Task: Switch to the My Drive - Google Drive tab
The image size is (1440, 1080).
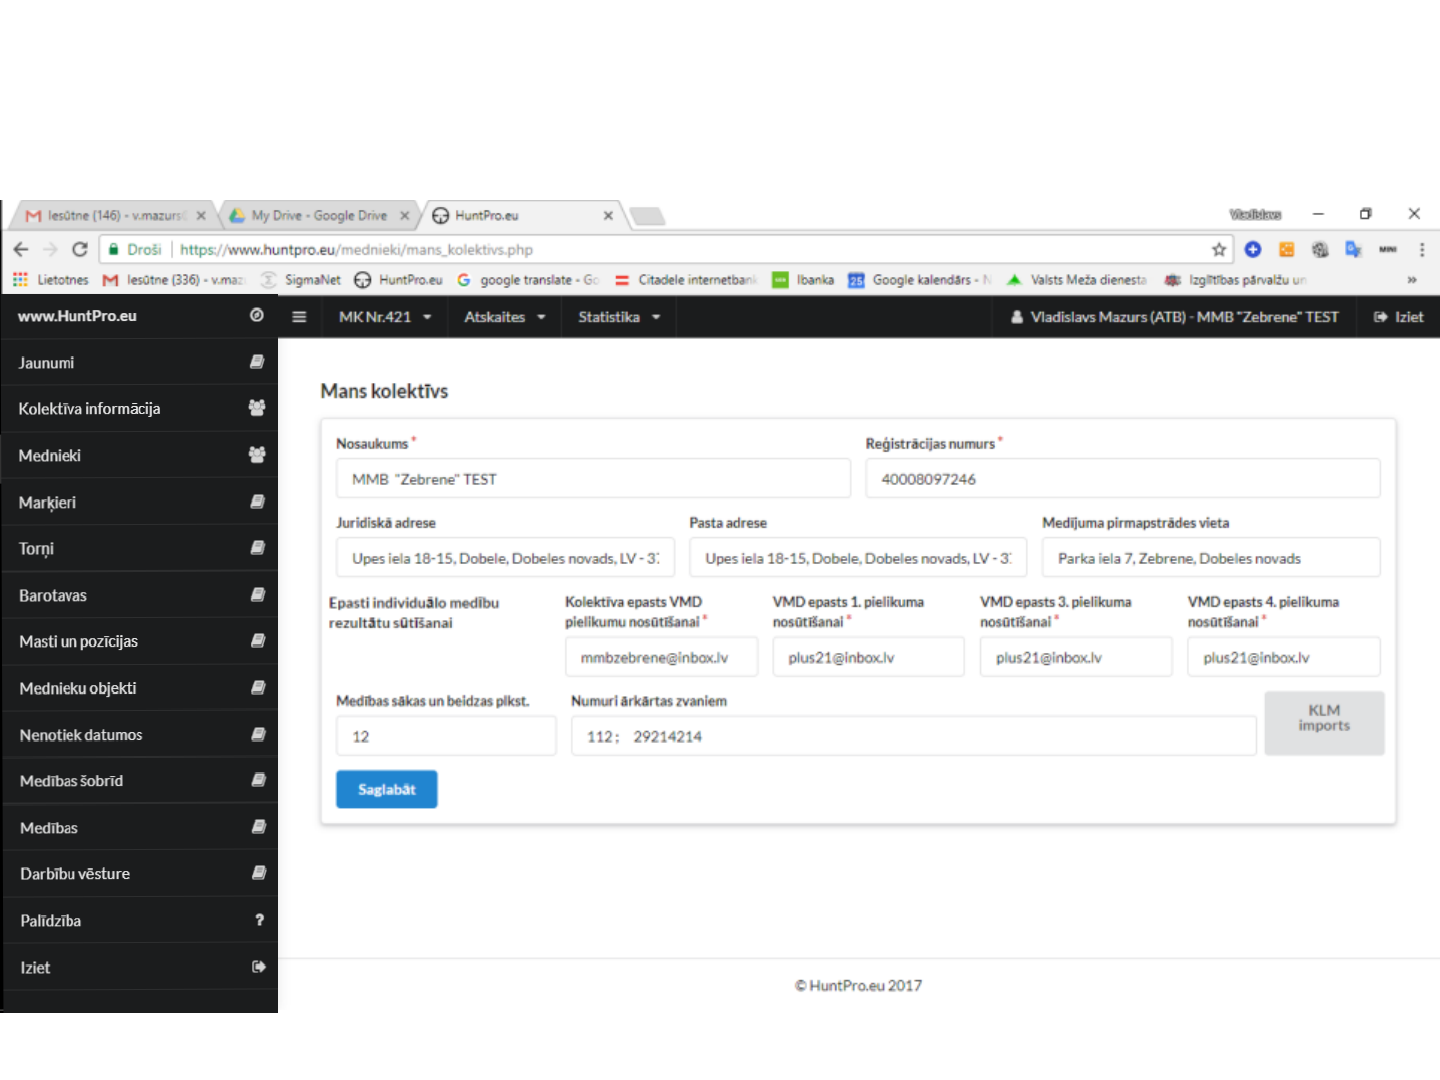Action: [318, 215]
